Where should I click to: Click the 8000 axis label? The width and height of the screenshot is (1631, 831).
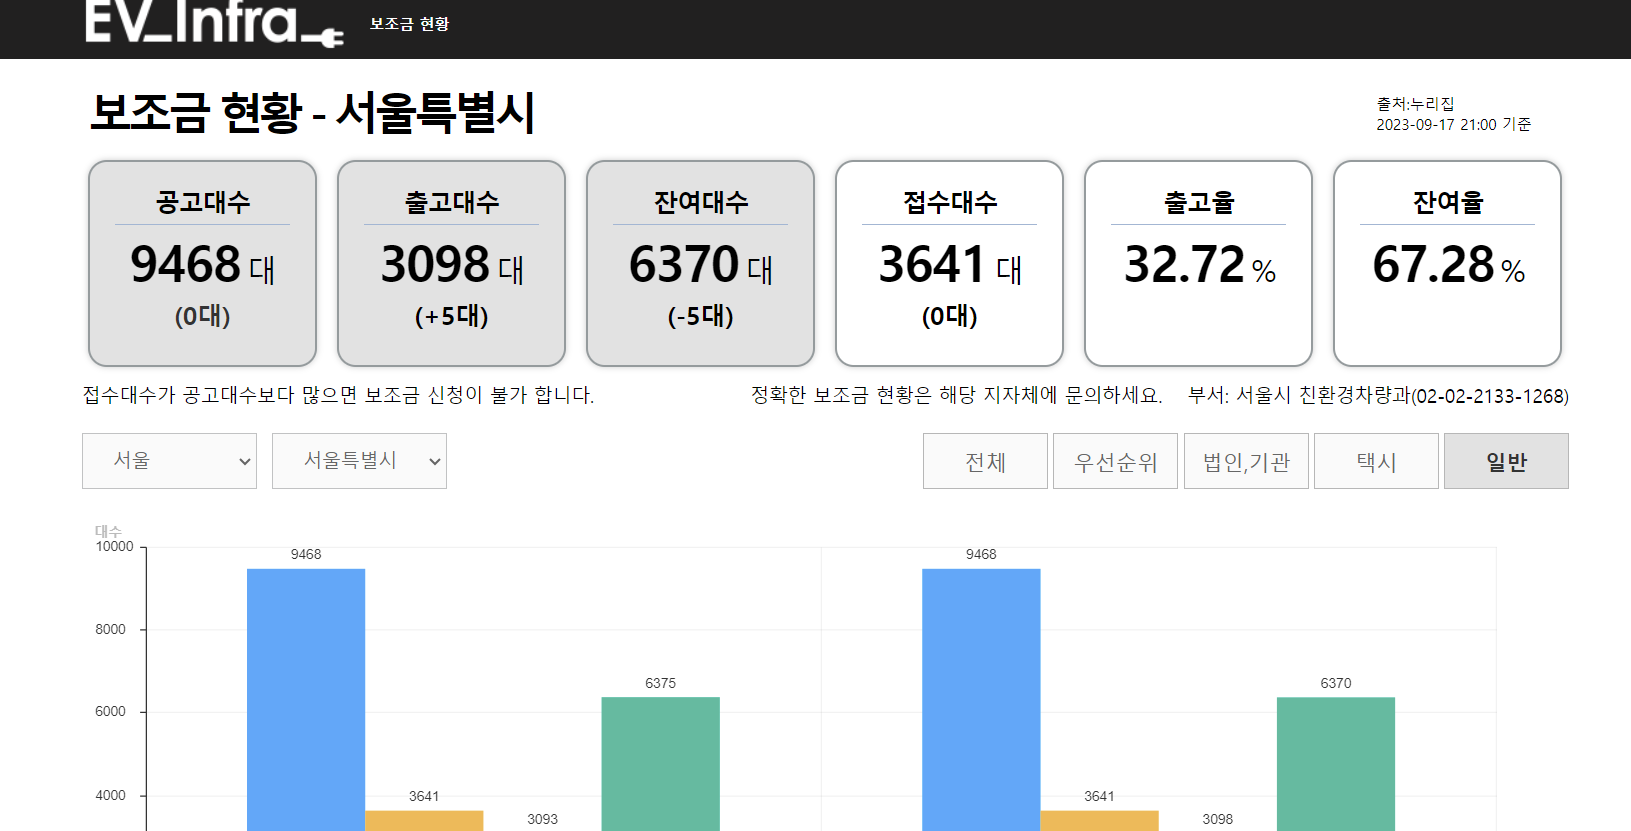pyautogui.click(x=110, y=629)
